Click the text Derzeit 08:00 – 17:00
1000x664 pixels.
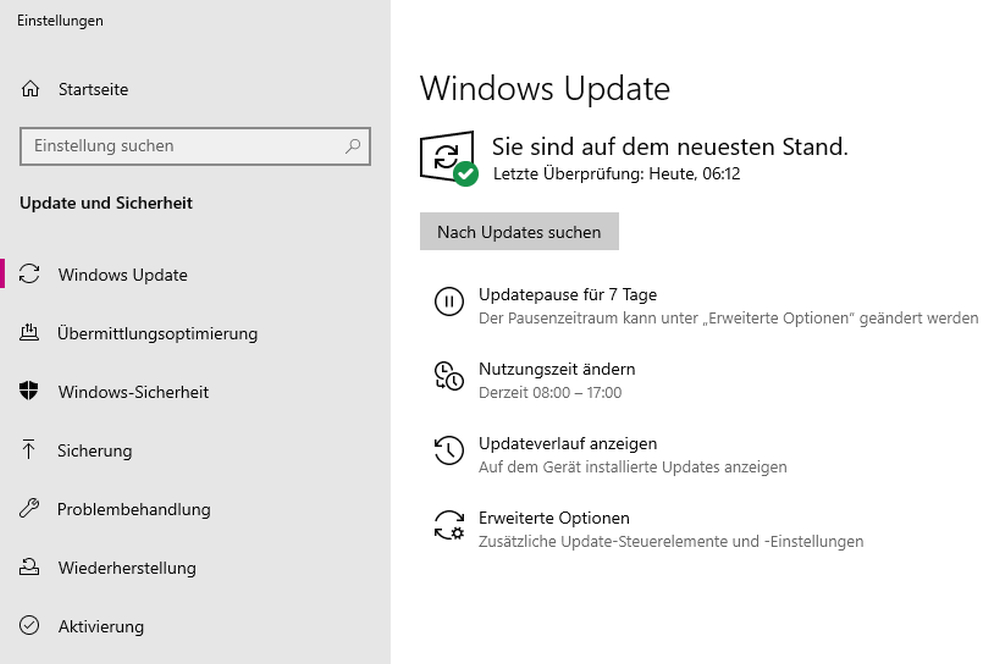pos(550,392)
